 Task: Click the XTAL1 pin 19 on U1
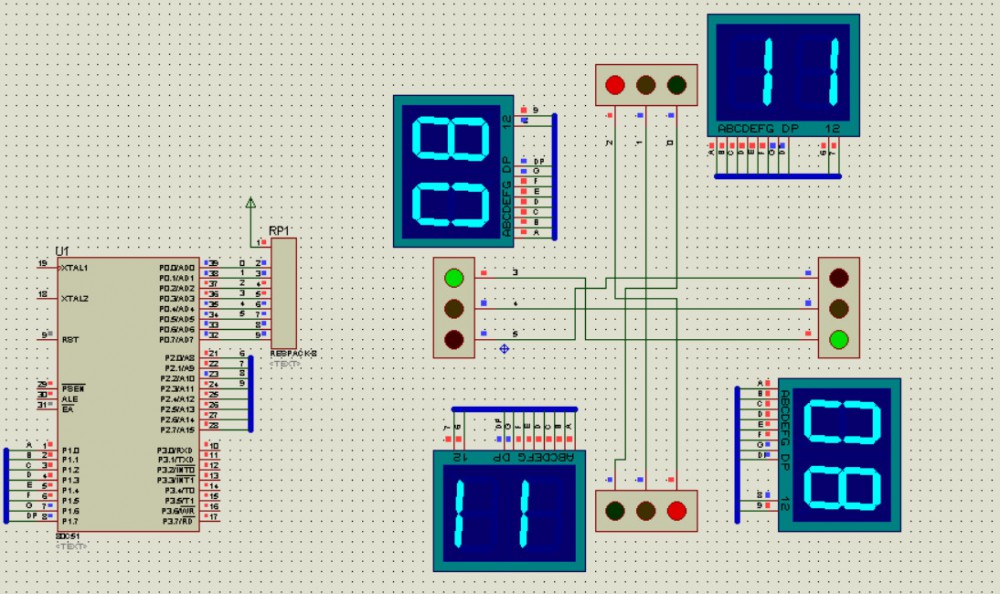point(75,268)
